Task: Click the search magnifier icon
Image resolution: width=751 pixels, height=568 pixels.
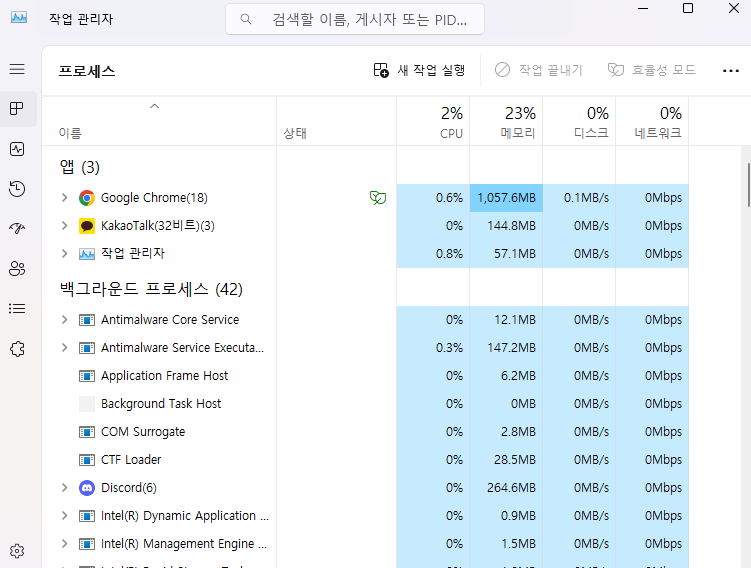Action: point(246,19)
